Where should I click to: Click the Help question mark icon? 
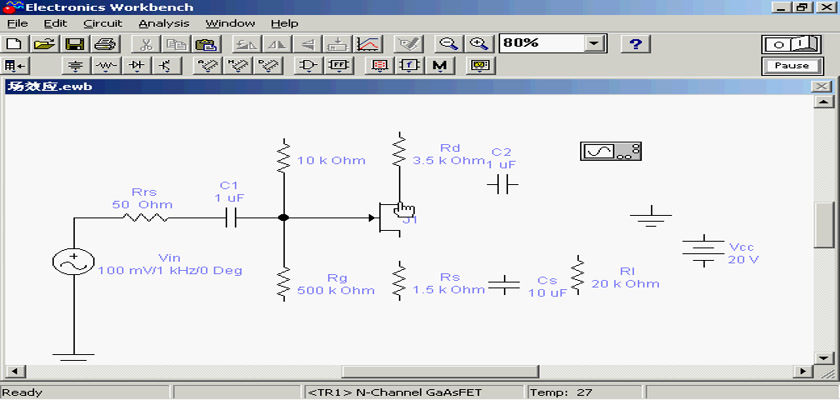636,44
